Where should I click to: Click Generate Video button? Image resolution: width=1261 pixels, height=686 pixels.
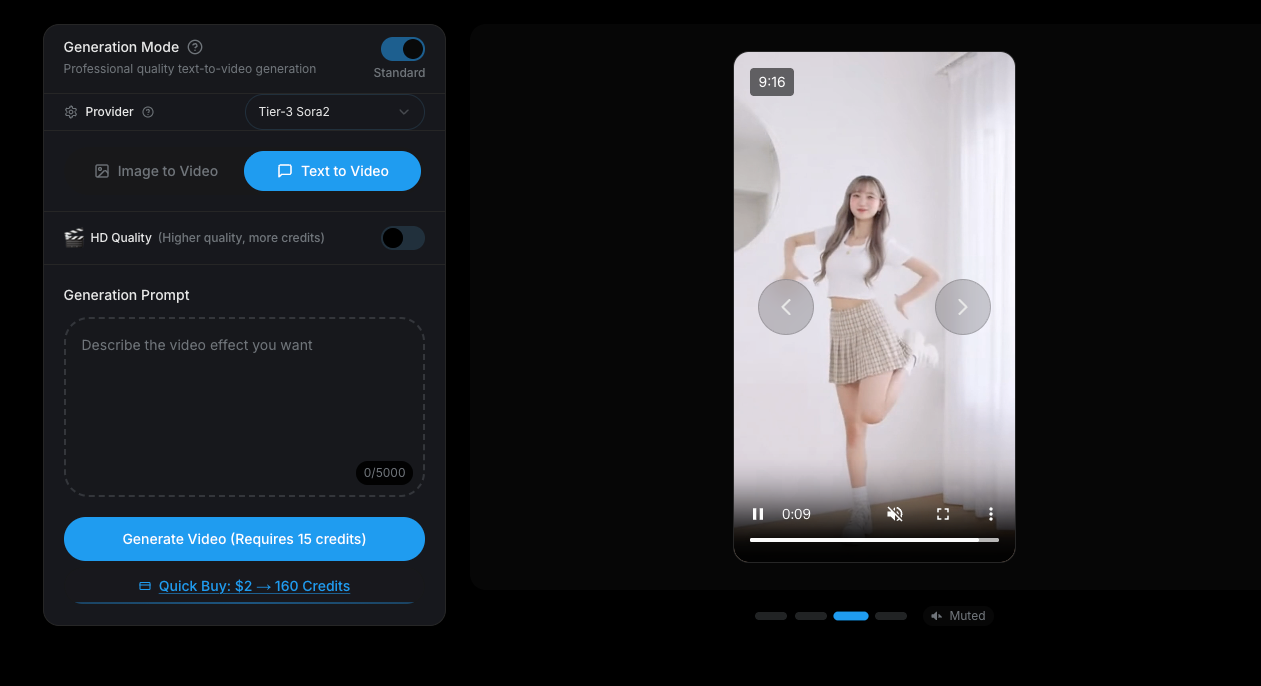click(x=244, y=539)
